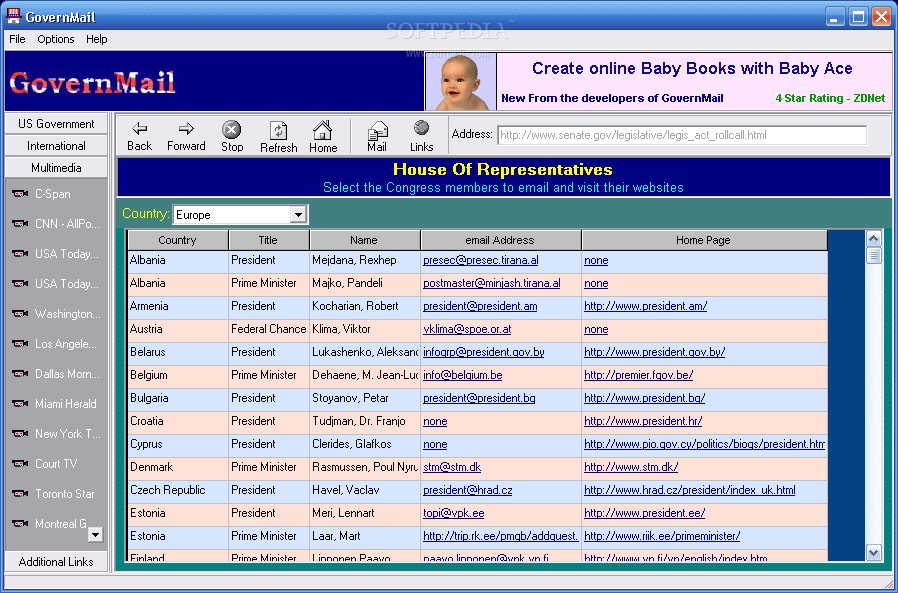This screenshot has height=593, width=898.
Task: Switch to the US Government section
Action: (56, 124)
